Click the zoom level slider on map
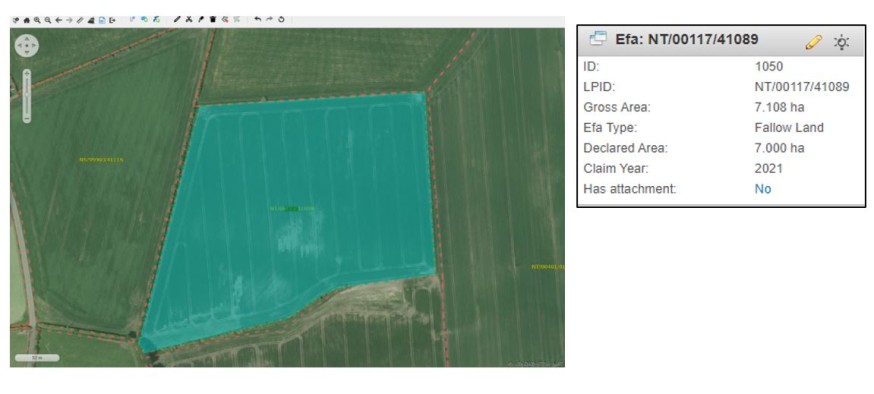 pyautogui.click(x=27, y=95)
